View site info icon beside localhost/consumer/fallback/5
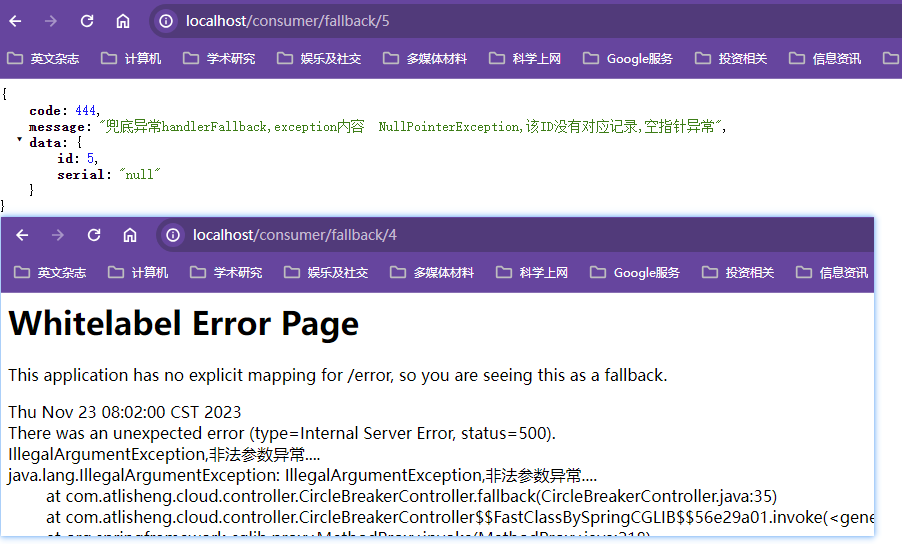The image size is (902, 544). coord(166,21)
